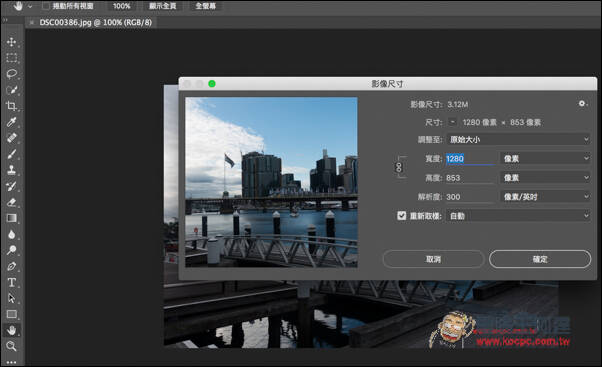Image resolution: width=602 pixels, height=367 pixels.
Task: Select the Blur tool
Action: tap(12, 234)
